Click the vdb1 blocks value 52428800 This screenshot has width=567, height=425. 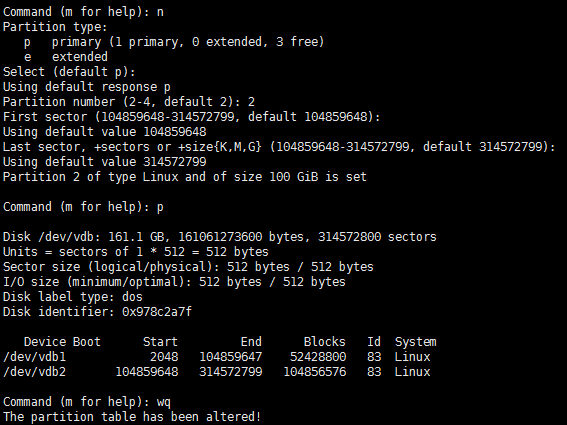pos(318,357)
